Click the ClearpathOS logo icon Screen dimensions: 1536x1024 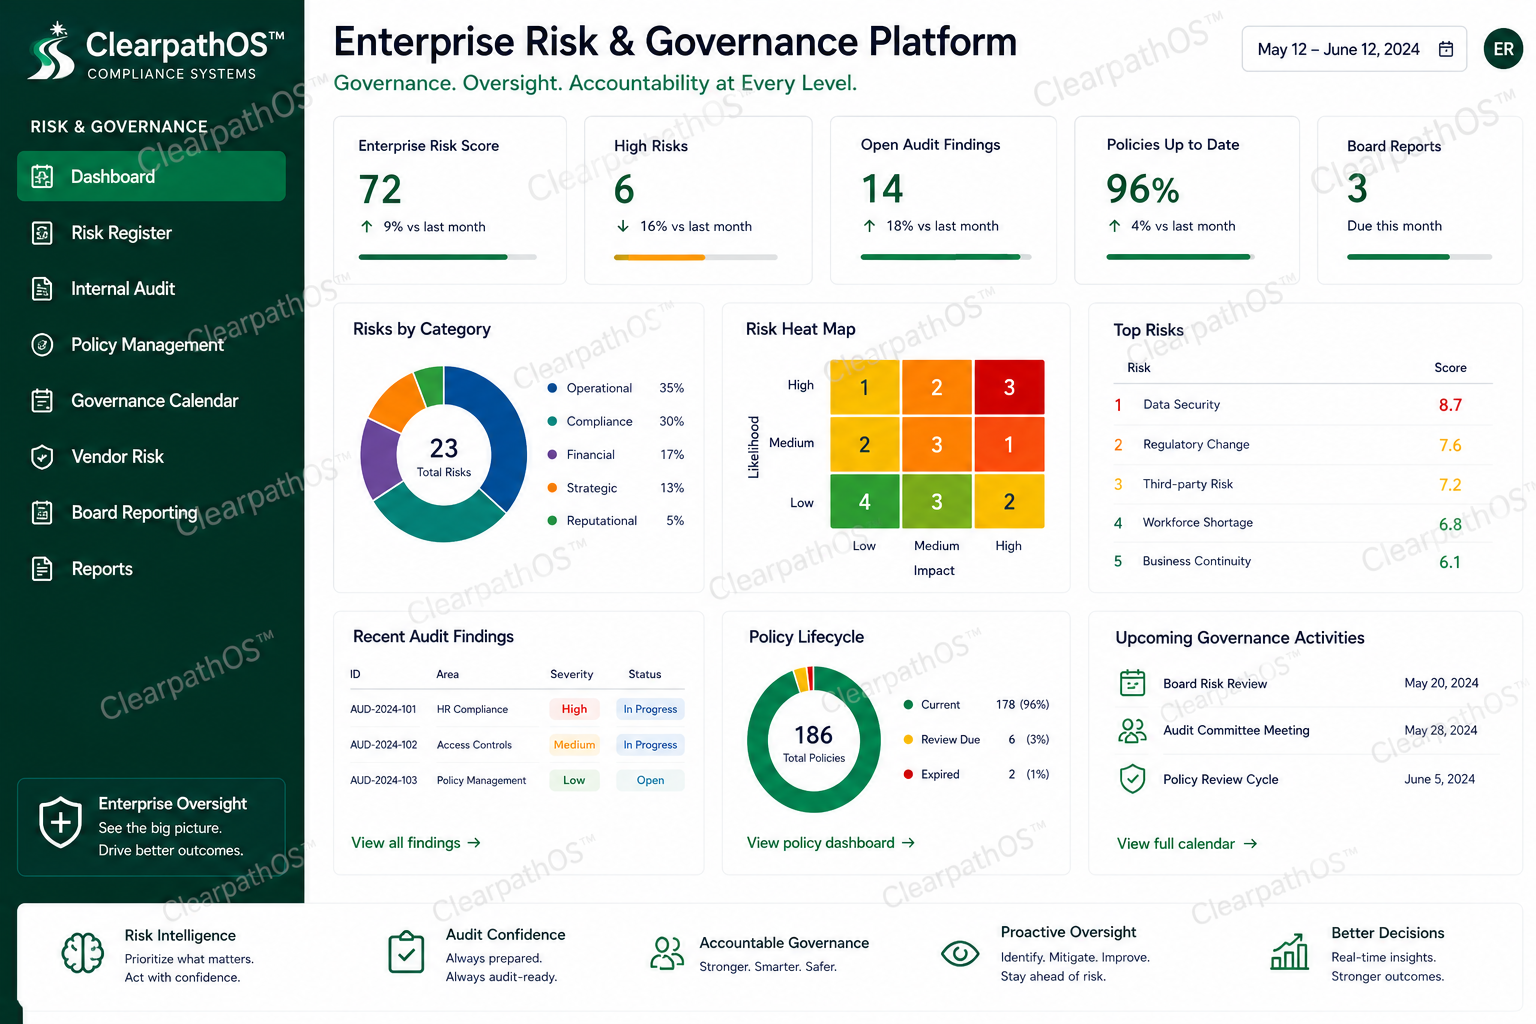point(51,51)
